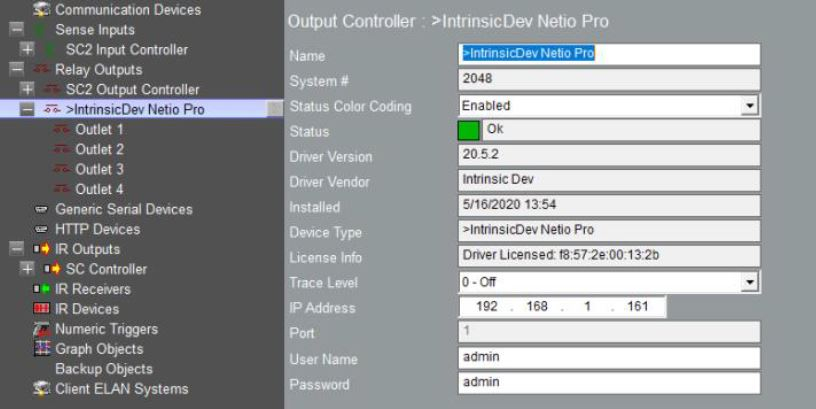Viewport: 816px width, 409px height.
Task: Click the Driver Vendor value Intrinsic Dev
Action: [x=498, y=180]
